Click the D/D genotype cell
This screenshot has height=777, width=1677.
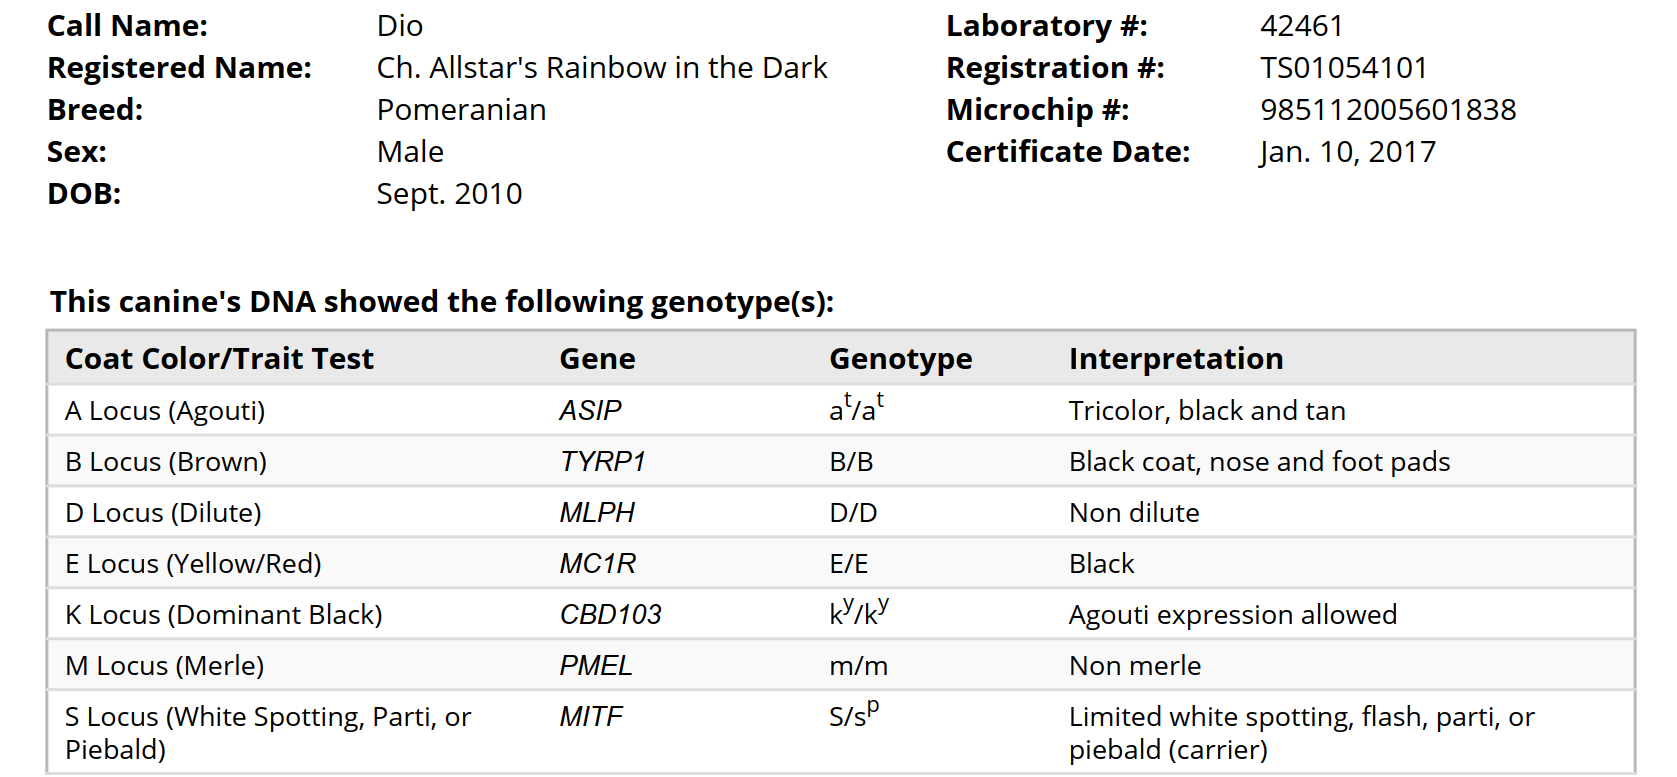(x=853, y=513)
